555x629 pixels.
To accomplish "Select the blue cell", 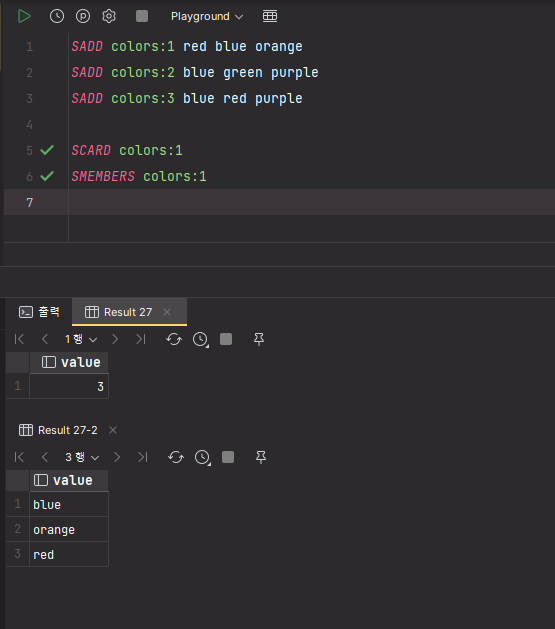I will click(69, 504).
